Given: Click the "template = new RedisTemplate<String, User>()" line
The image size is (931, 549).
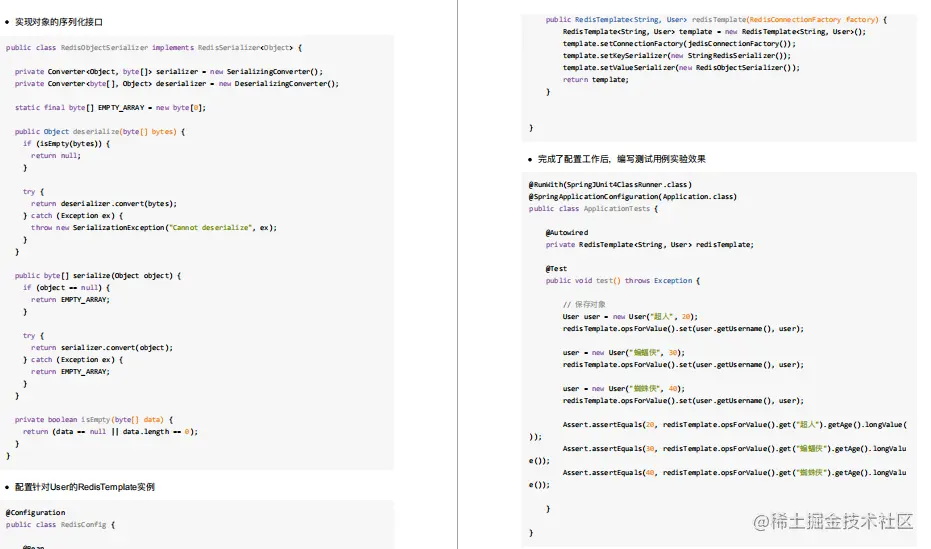Looking at the screenshot, I should (x=714, y=31).
